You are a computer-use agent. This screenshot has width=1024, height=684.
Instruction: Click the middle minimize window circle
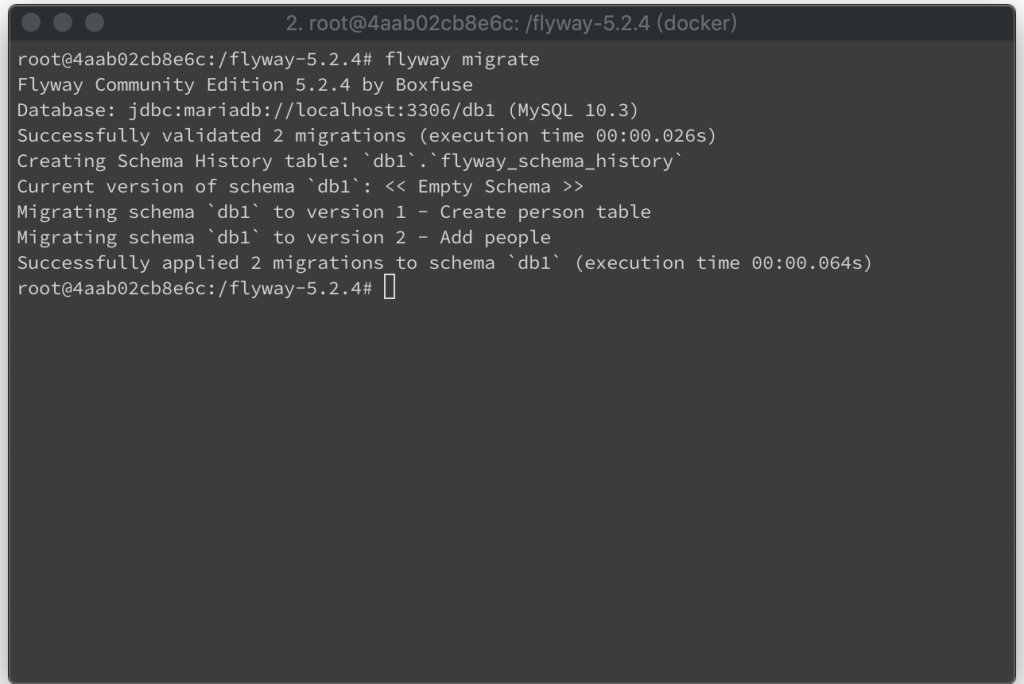click(x=63, y=22)
